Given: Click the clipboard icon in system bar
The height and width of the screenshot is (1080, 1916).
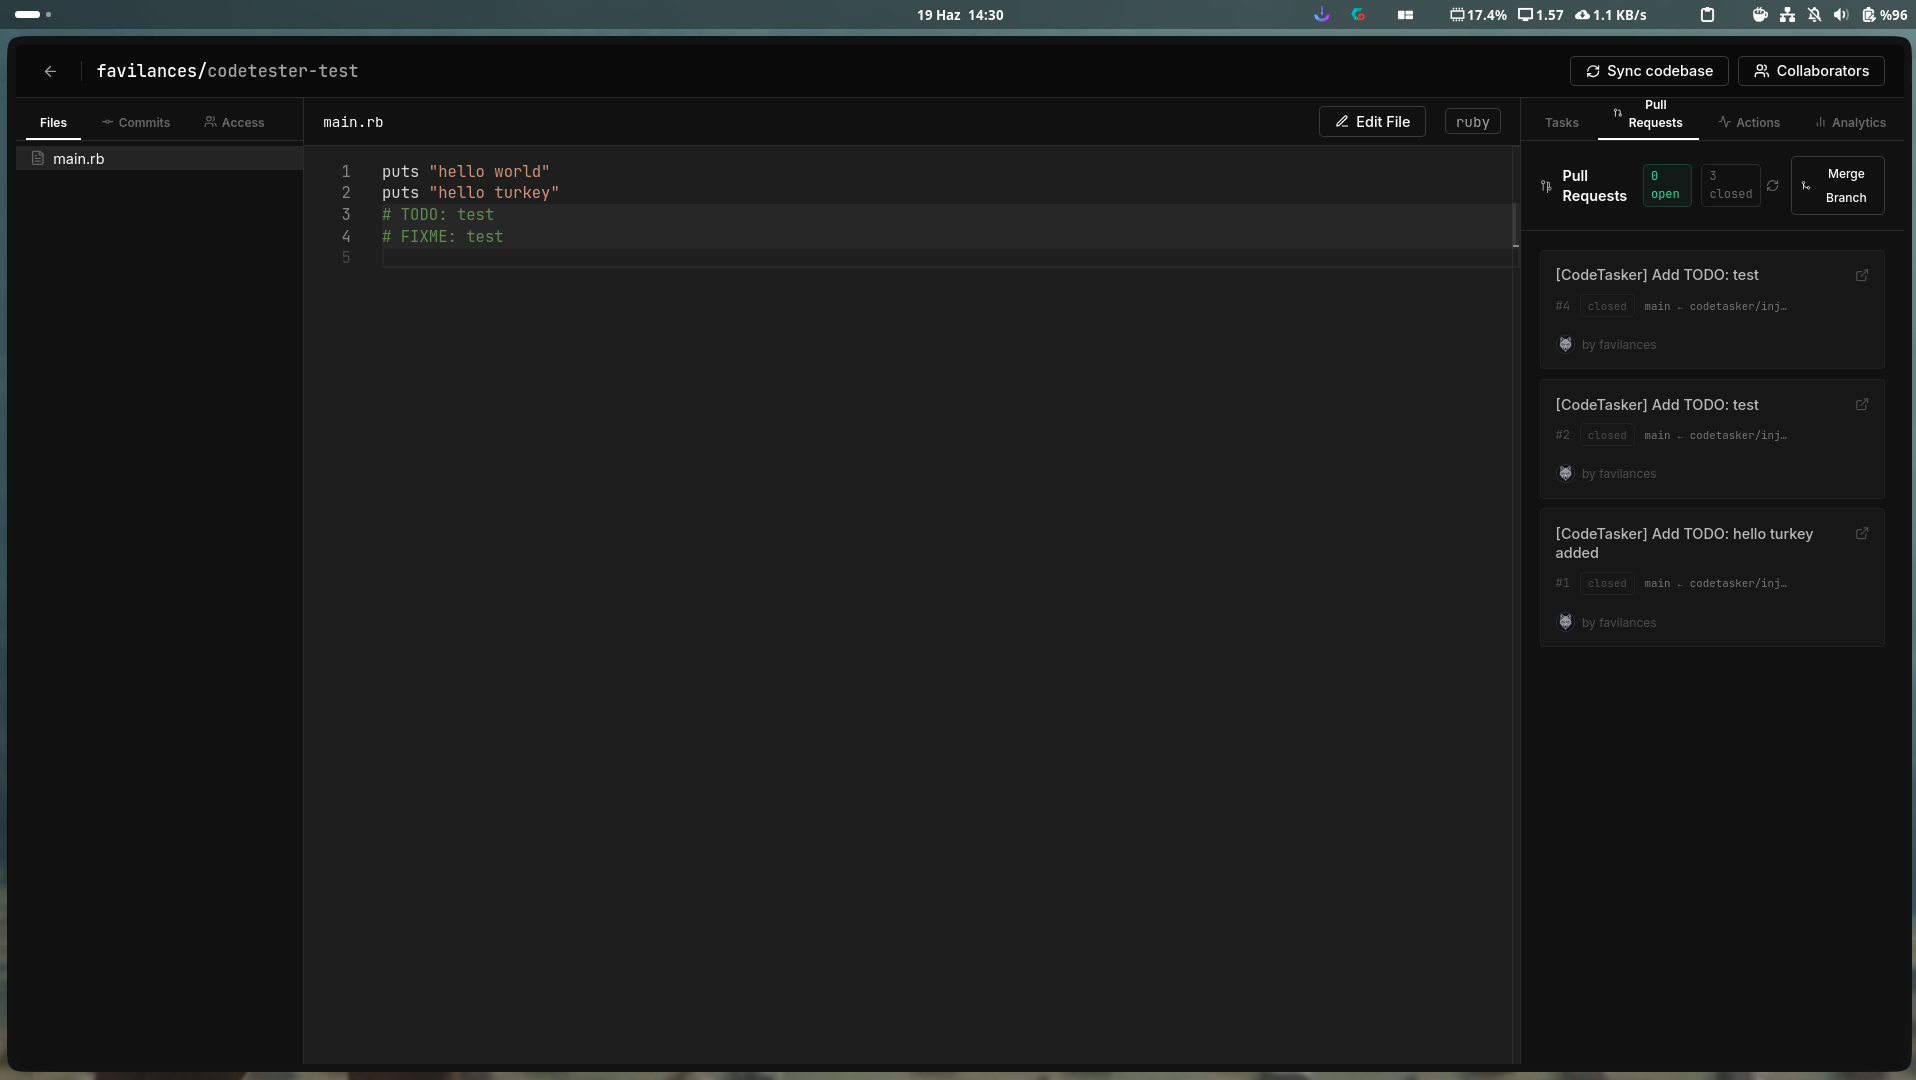Looking at the screenshot, I should coord(1708,15).
